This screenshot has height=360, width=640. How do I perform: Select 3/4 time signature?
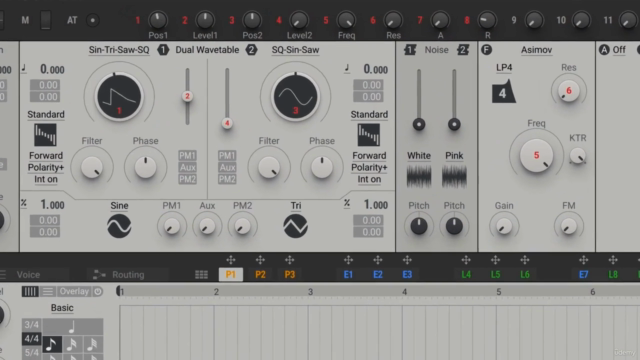point(31,325)
